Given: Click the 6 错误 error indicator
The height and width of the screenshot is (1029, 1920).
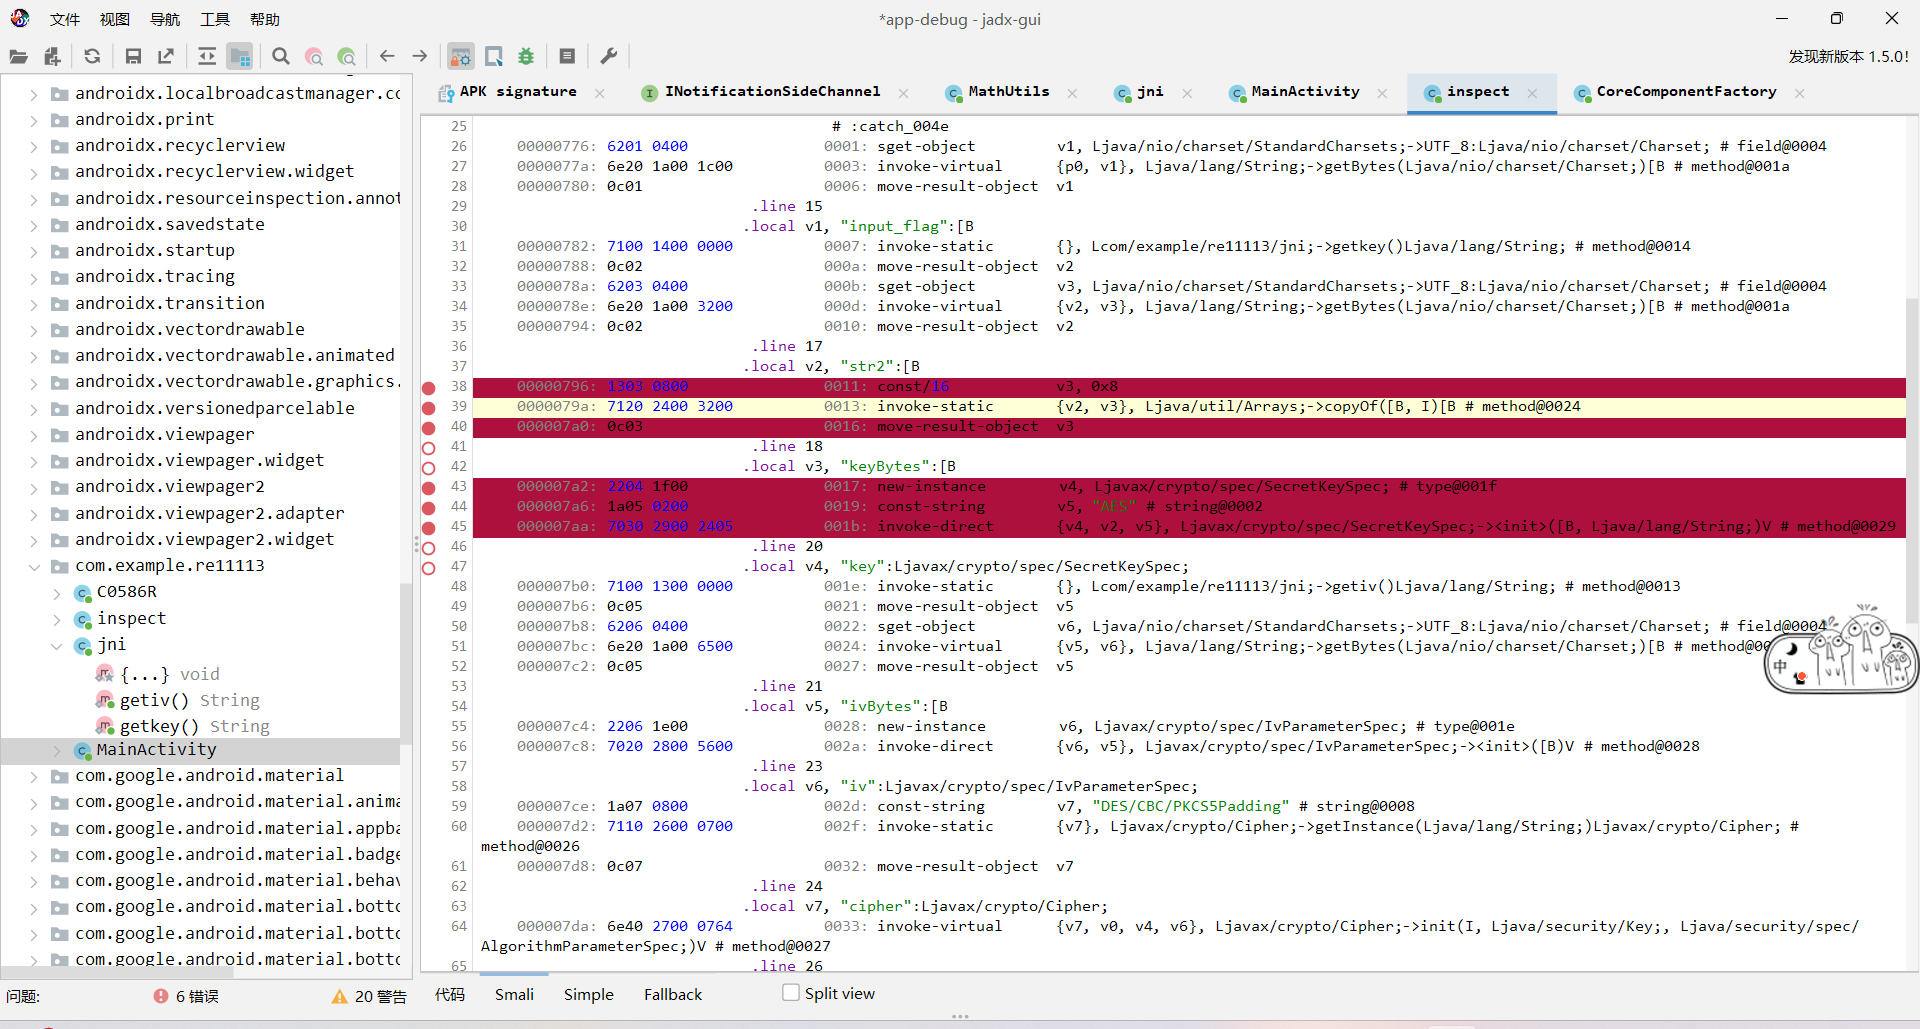Looking at the screenshot, I should click(186, 996).
